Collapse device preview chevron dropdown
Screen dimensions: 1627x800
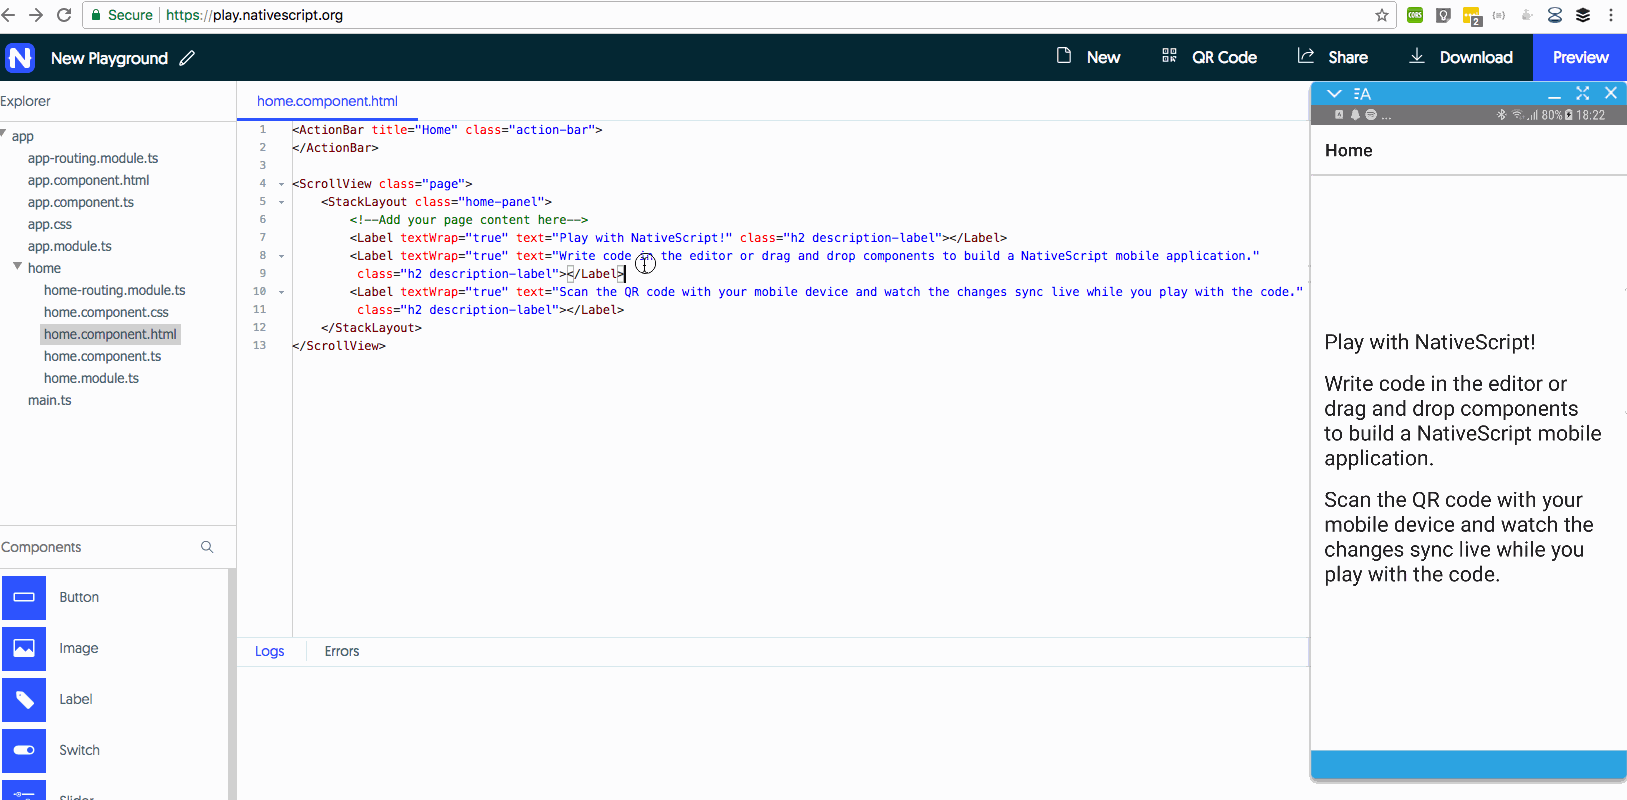click(x=1334, y=94)
